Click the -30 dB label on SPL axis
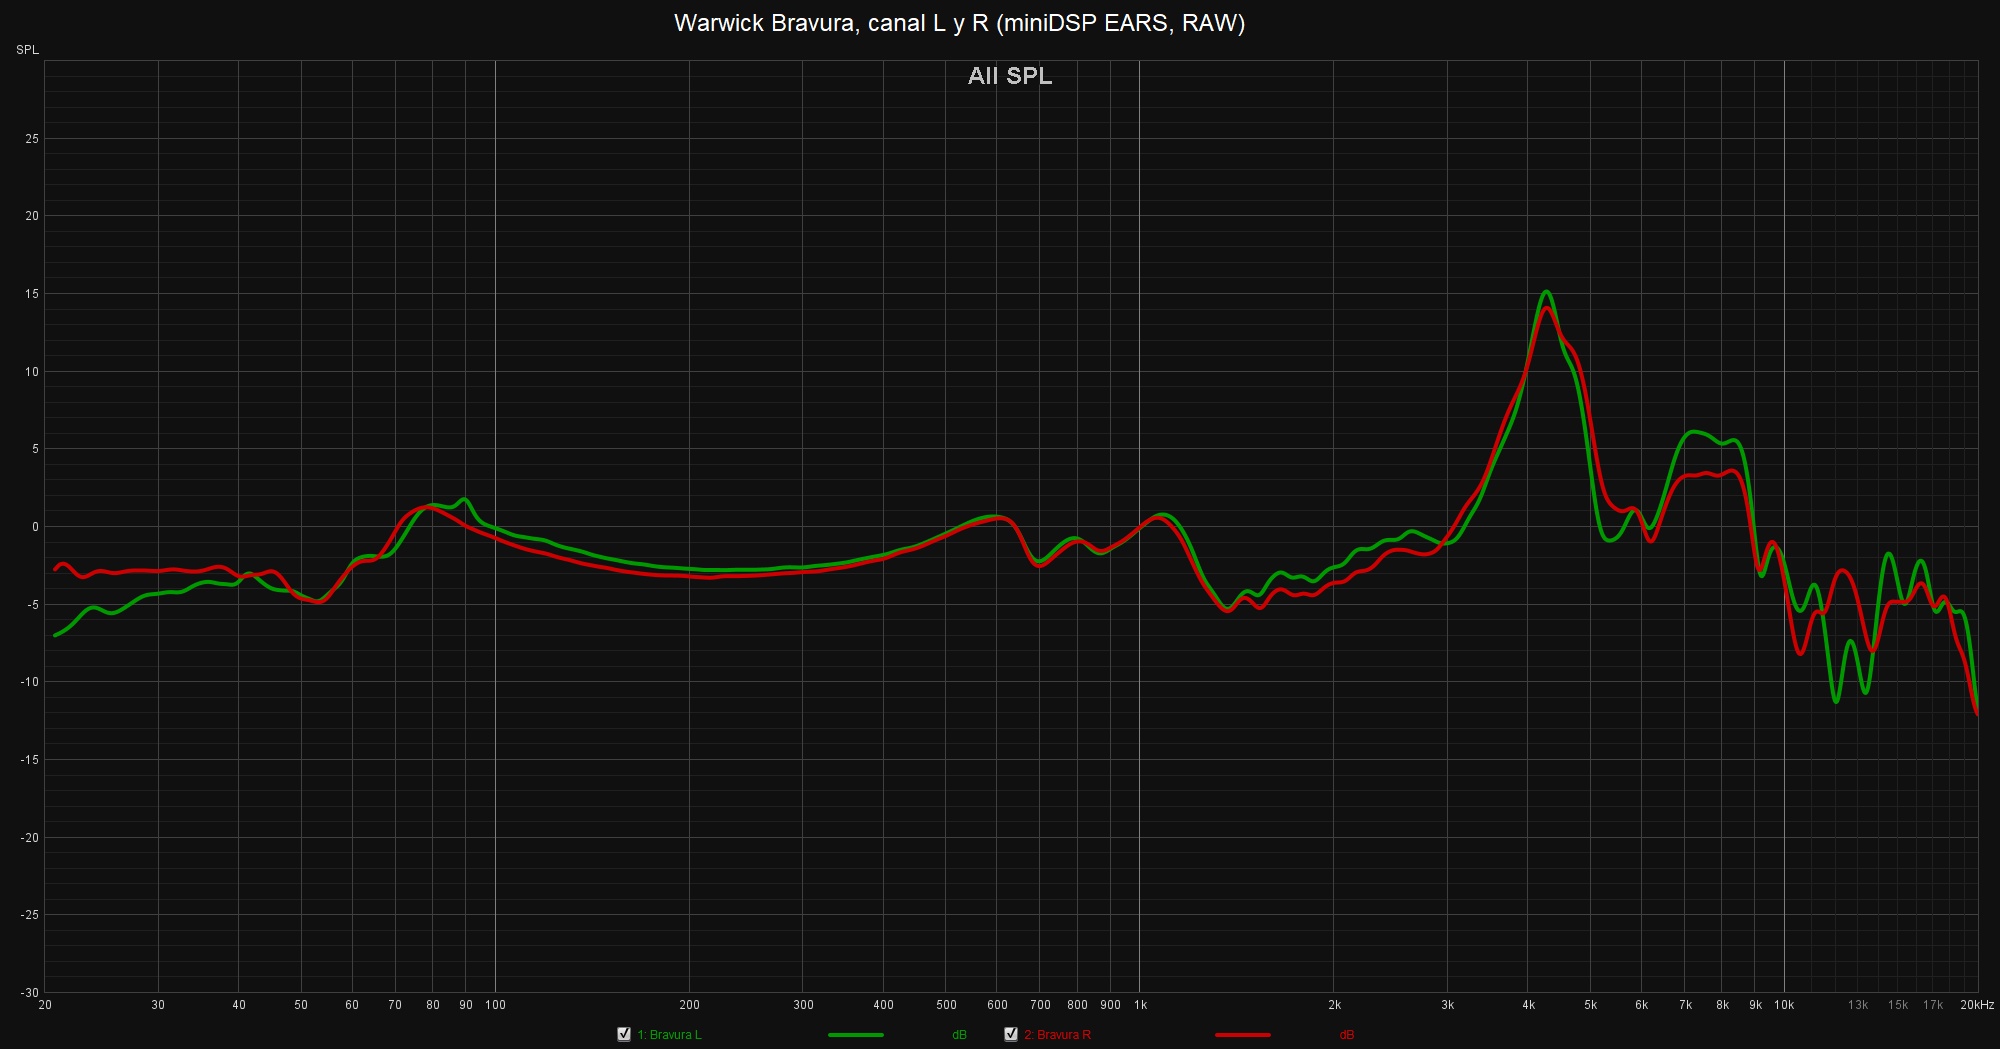Viewport: 2000px width, 1049px height. tap(30, 993)
